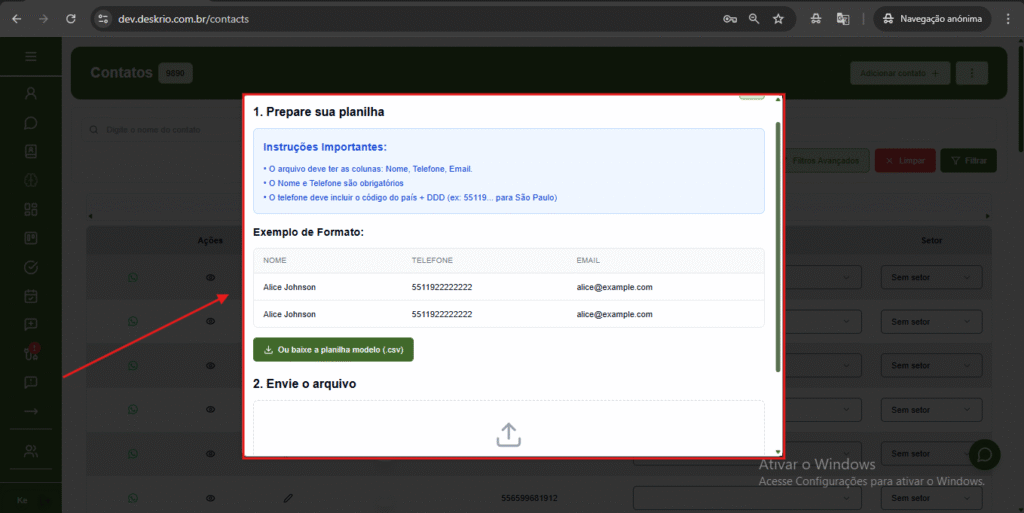Expand the first row 'Sem setor' dropdown
The height and width of the screenshot is (513, 1024).
click(x=931, y=277)
